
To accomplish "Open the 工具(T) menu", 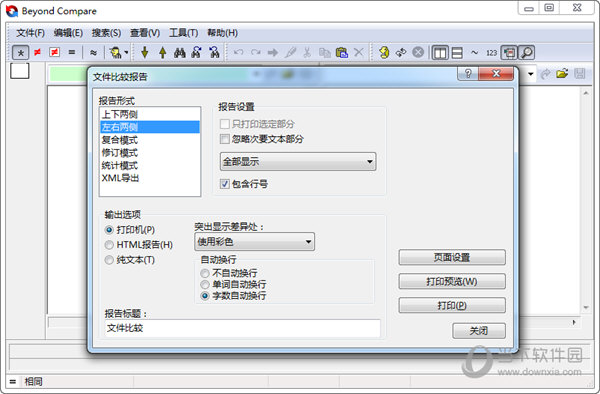I will tap(184, 33).
